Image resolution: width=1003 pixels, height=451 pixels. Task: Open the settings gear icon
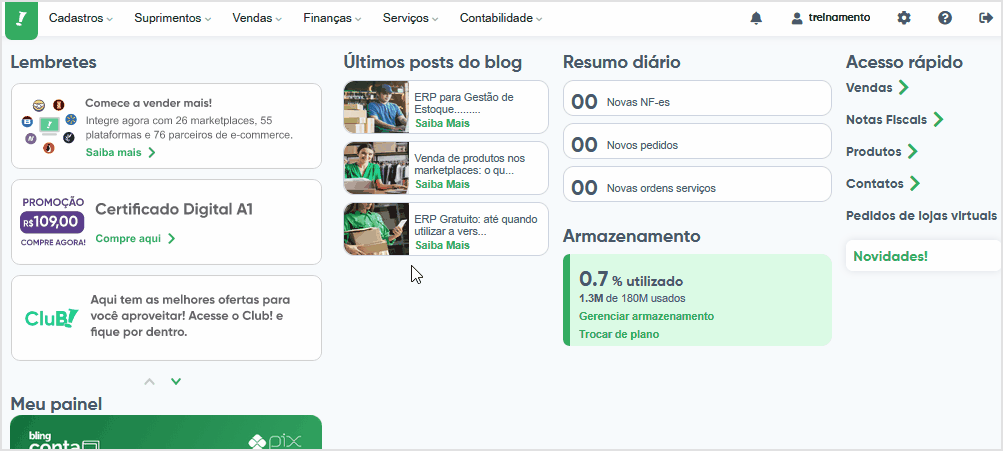tap(904, 18)
